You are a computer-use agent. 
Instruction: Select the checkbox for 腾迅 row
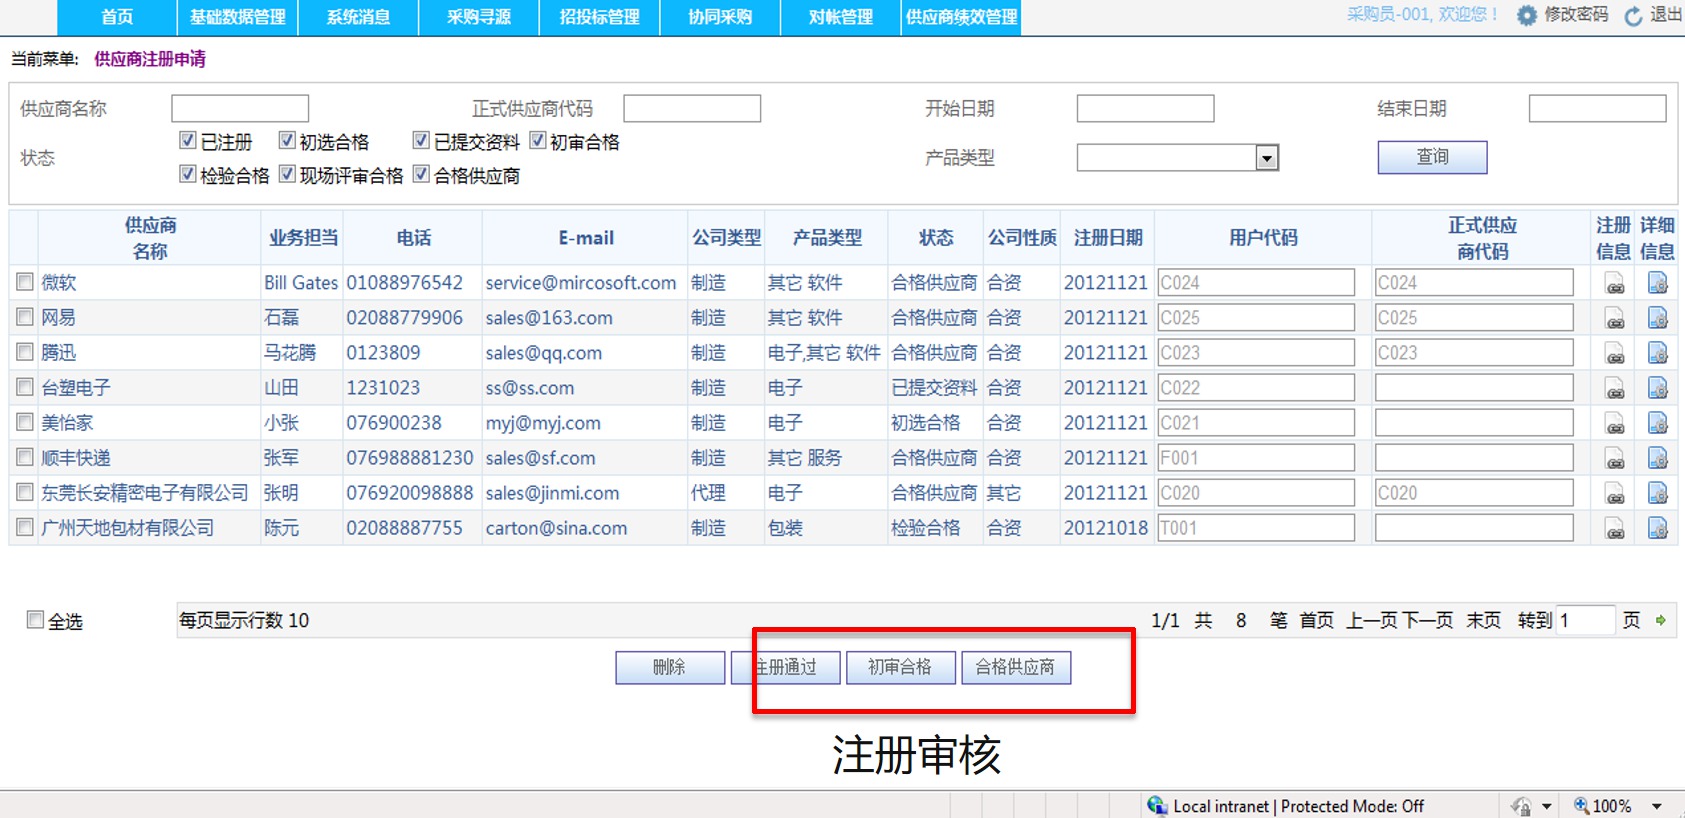click(25, 352)
